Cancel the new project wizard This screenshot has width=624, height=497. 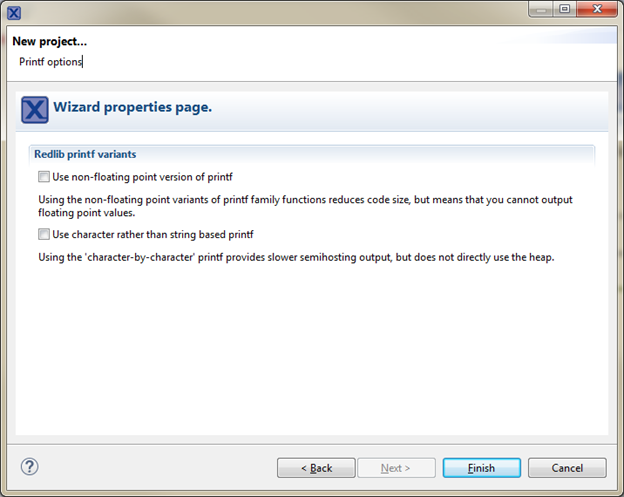click(x=567, y=468)
